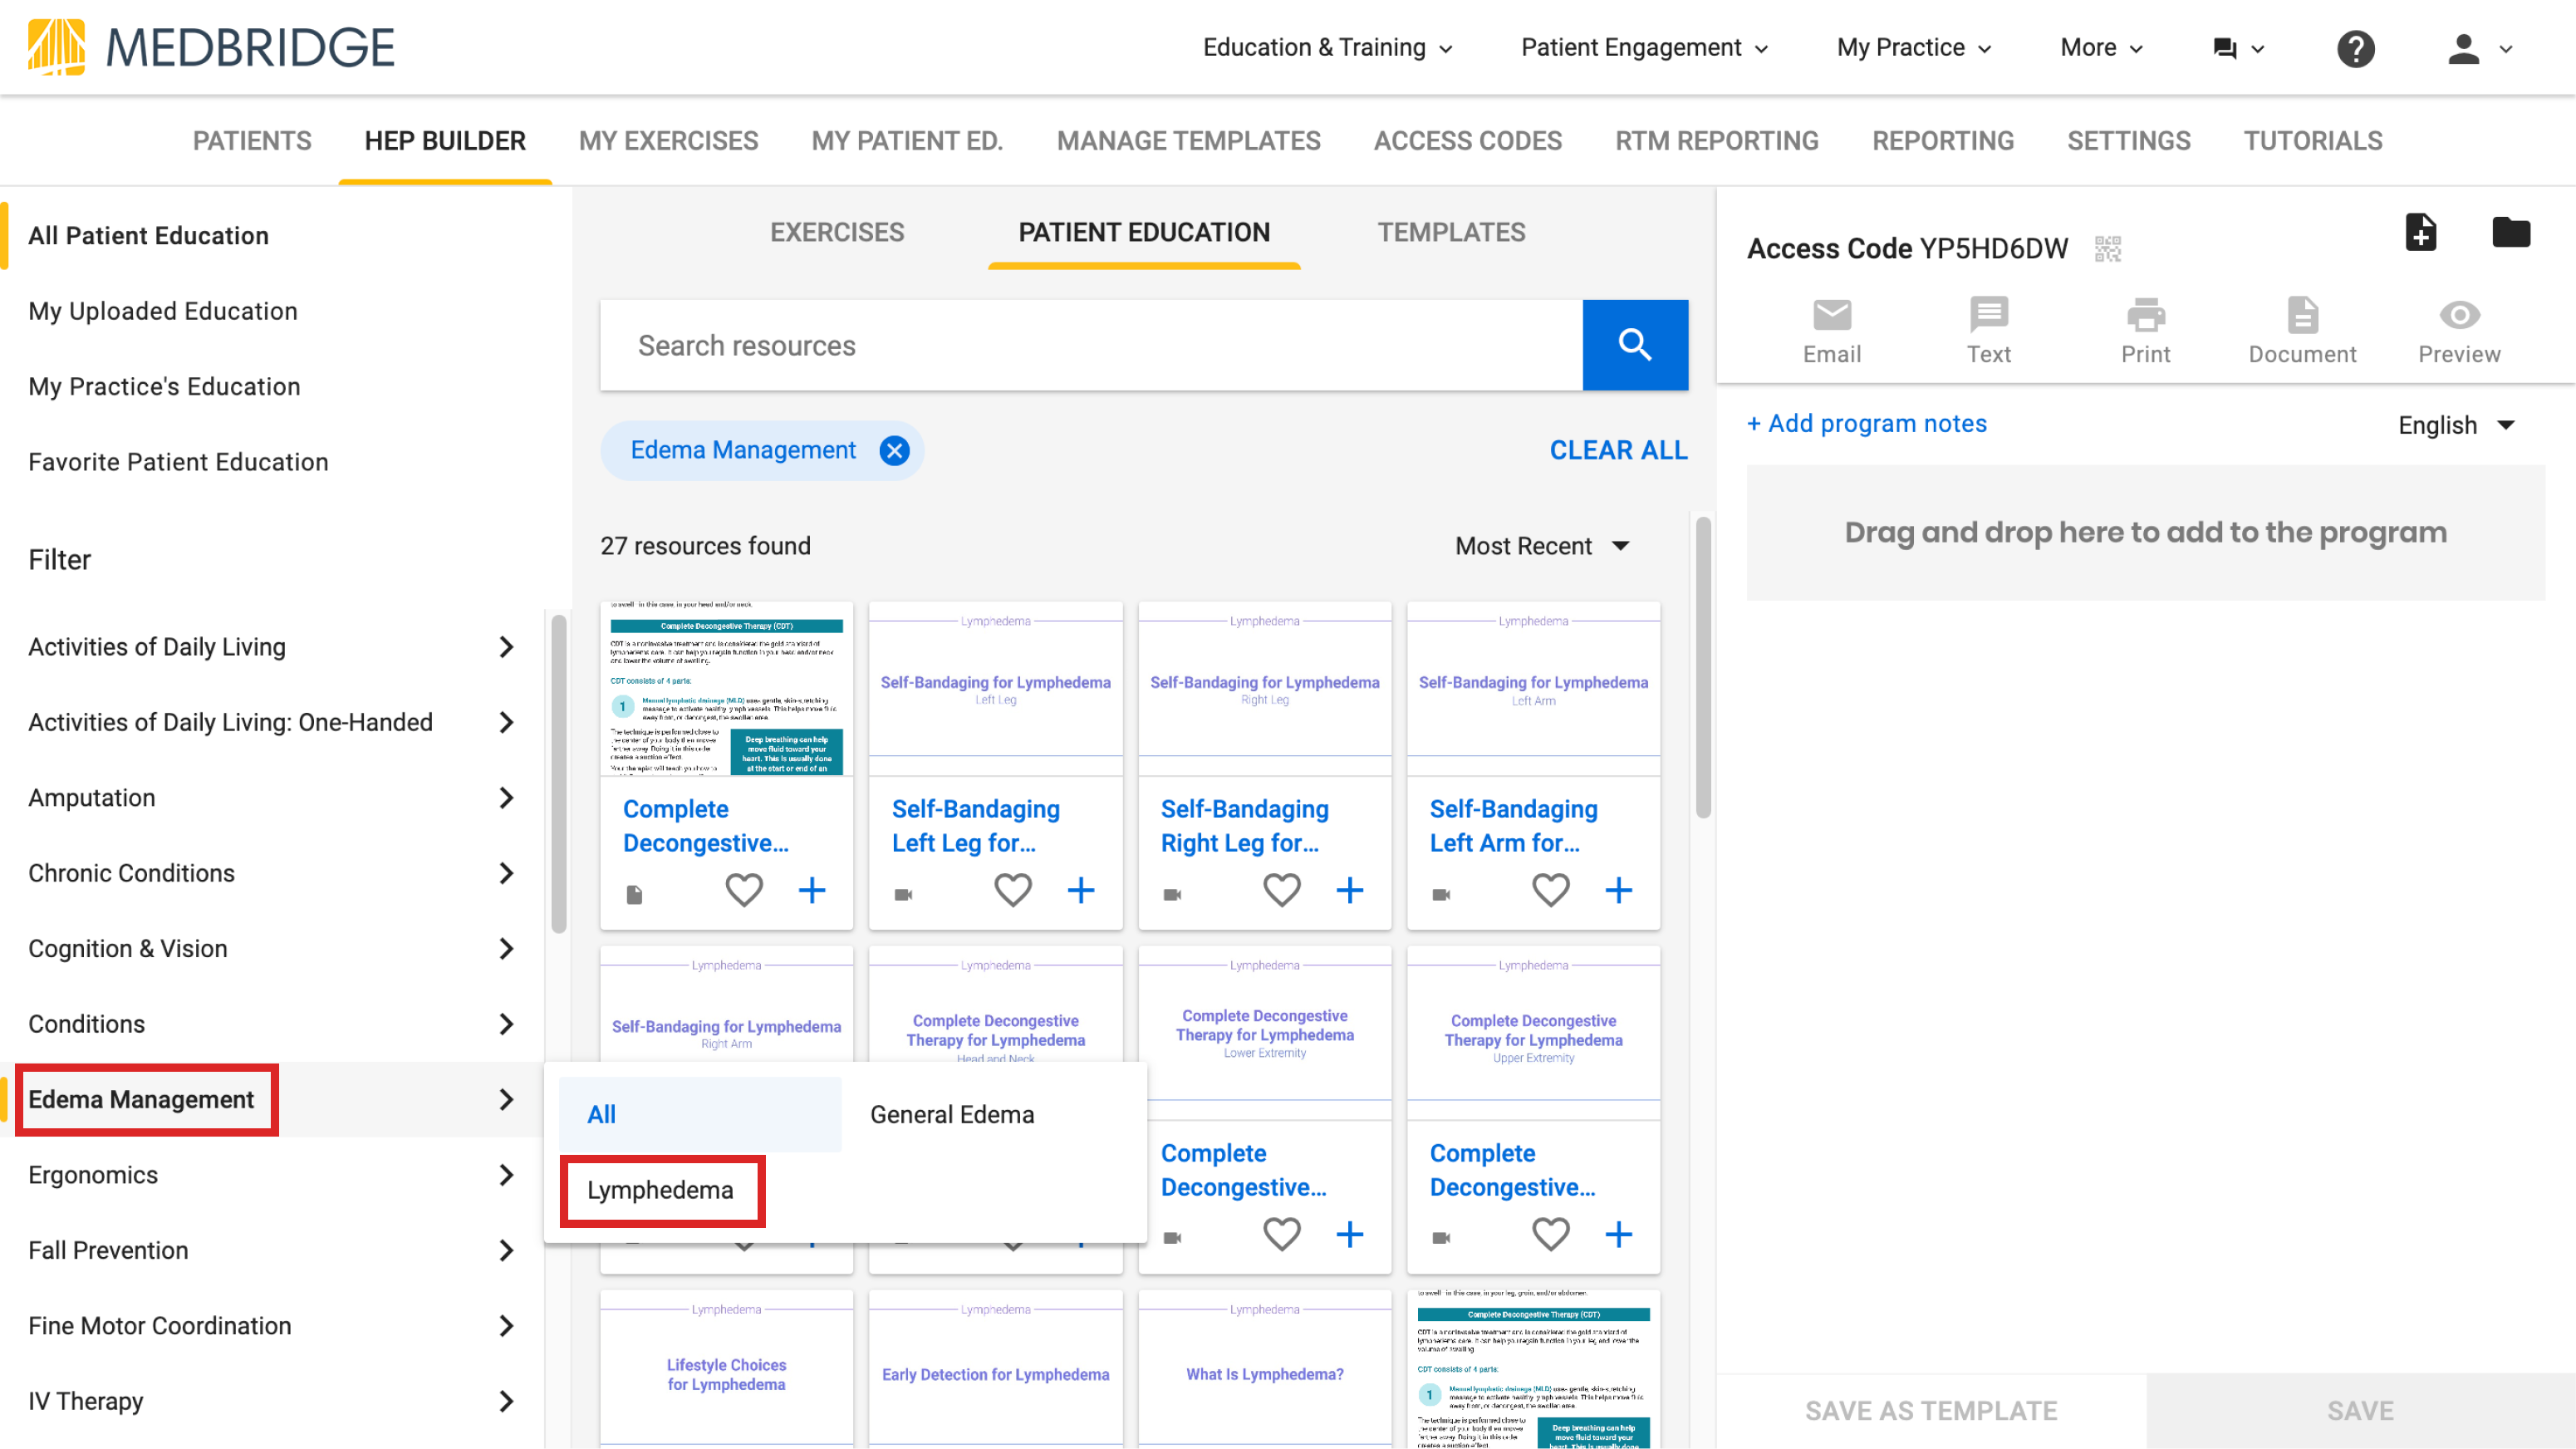
Task: Open the help question mark icon
Action: click(2355, 48)
